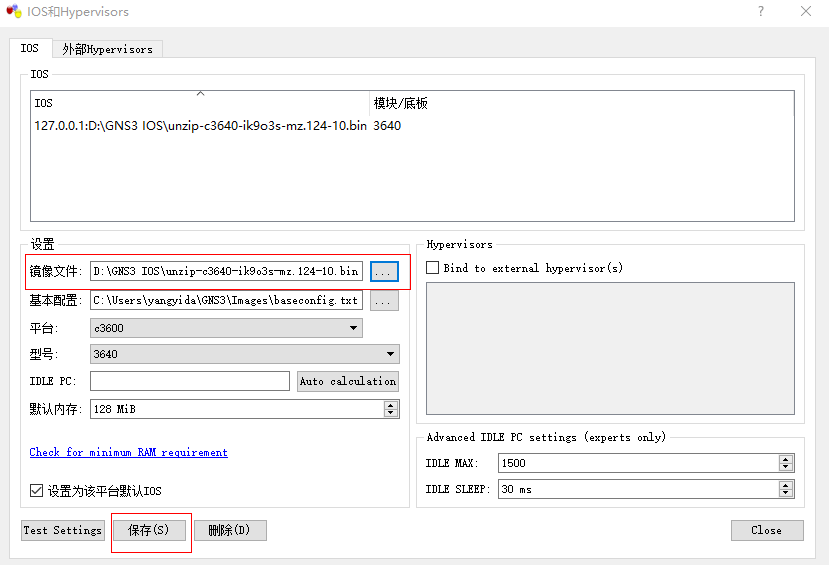Switch to the 外部Hypervisors tab
Image resolution: width=829 pixels, height=565 pixels.
point(107,49)
